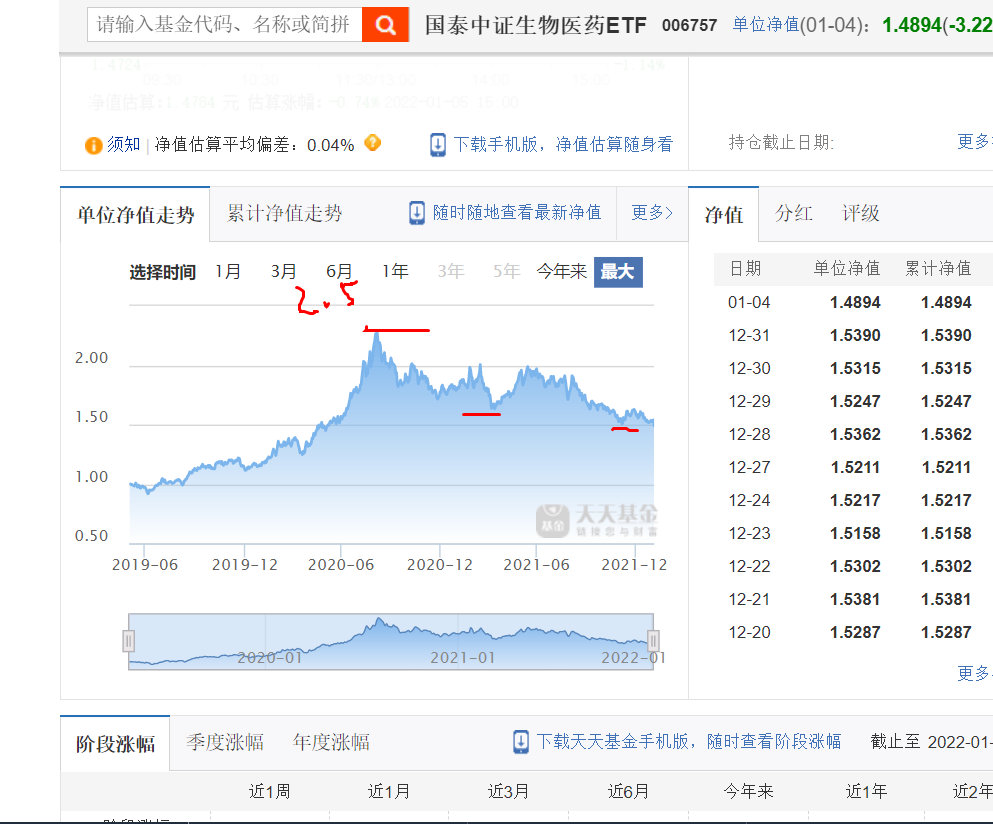Screen dimensions: 993x824
Task: Click 1.5211 unit value for 12-27
Action: 855,467
